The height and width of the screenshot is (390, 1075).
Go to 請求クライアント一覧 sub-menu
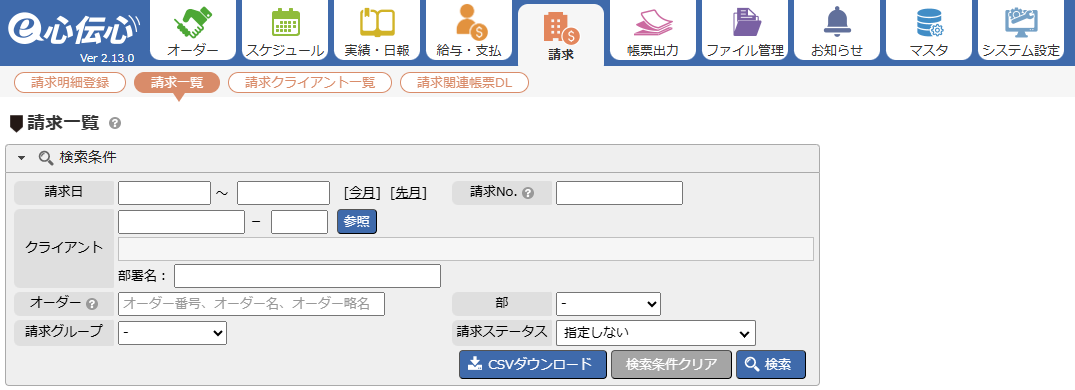click(x=310, y=83)
